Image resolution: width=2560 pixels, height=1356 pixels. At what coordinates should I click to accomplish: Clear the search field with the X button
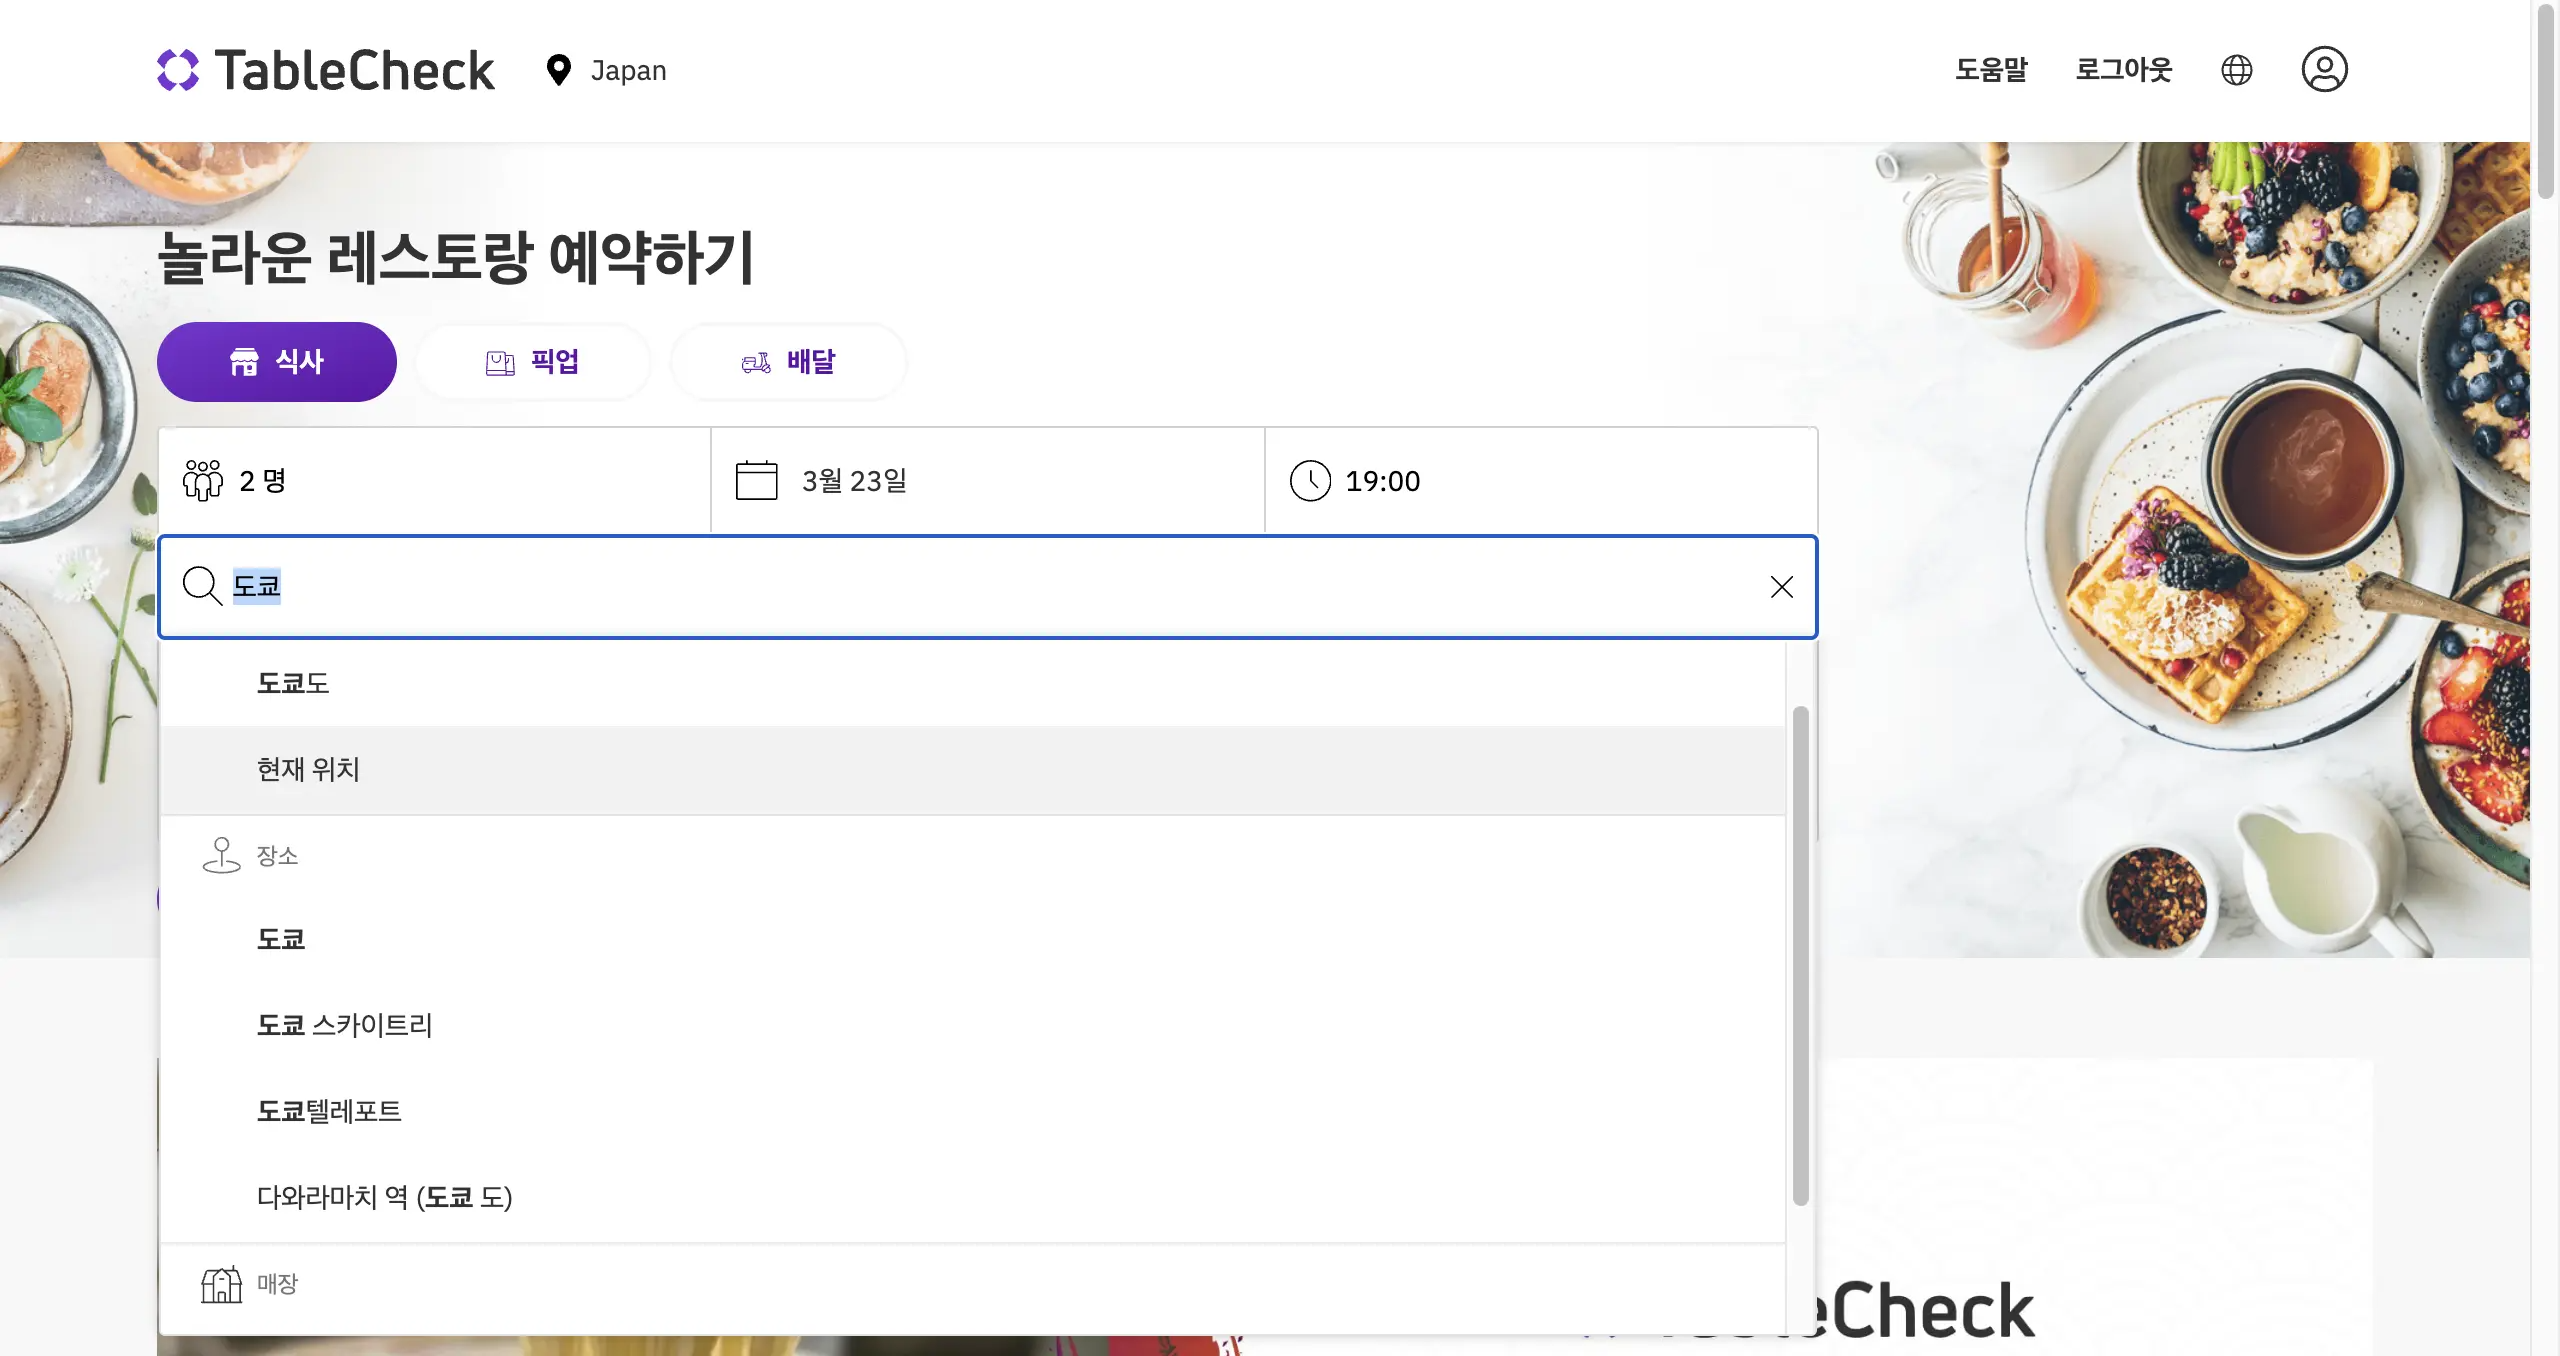tap(1782, 587)
